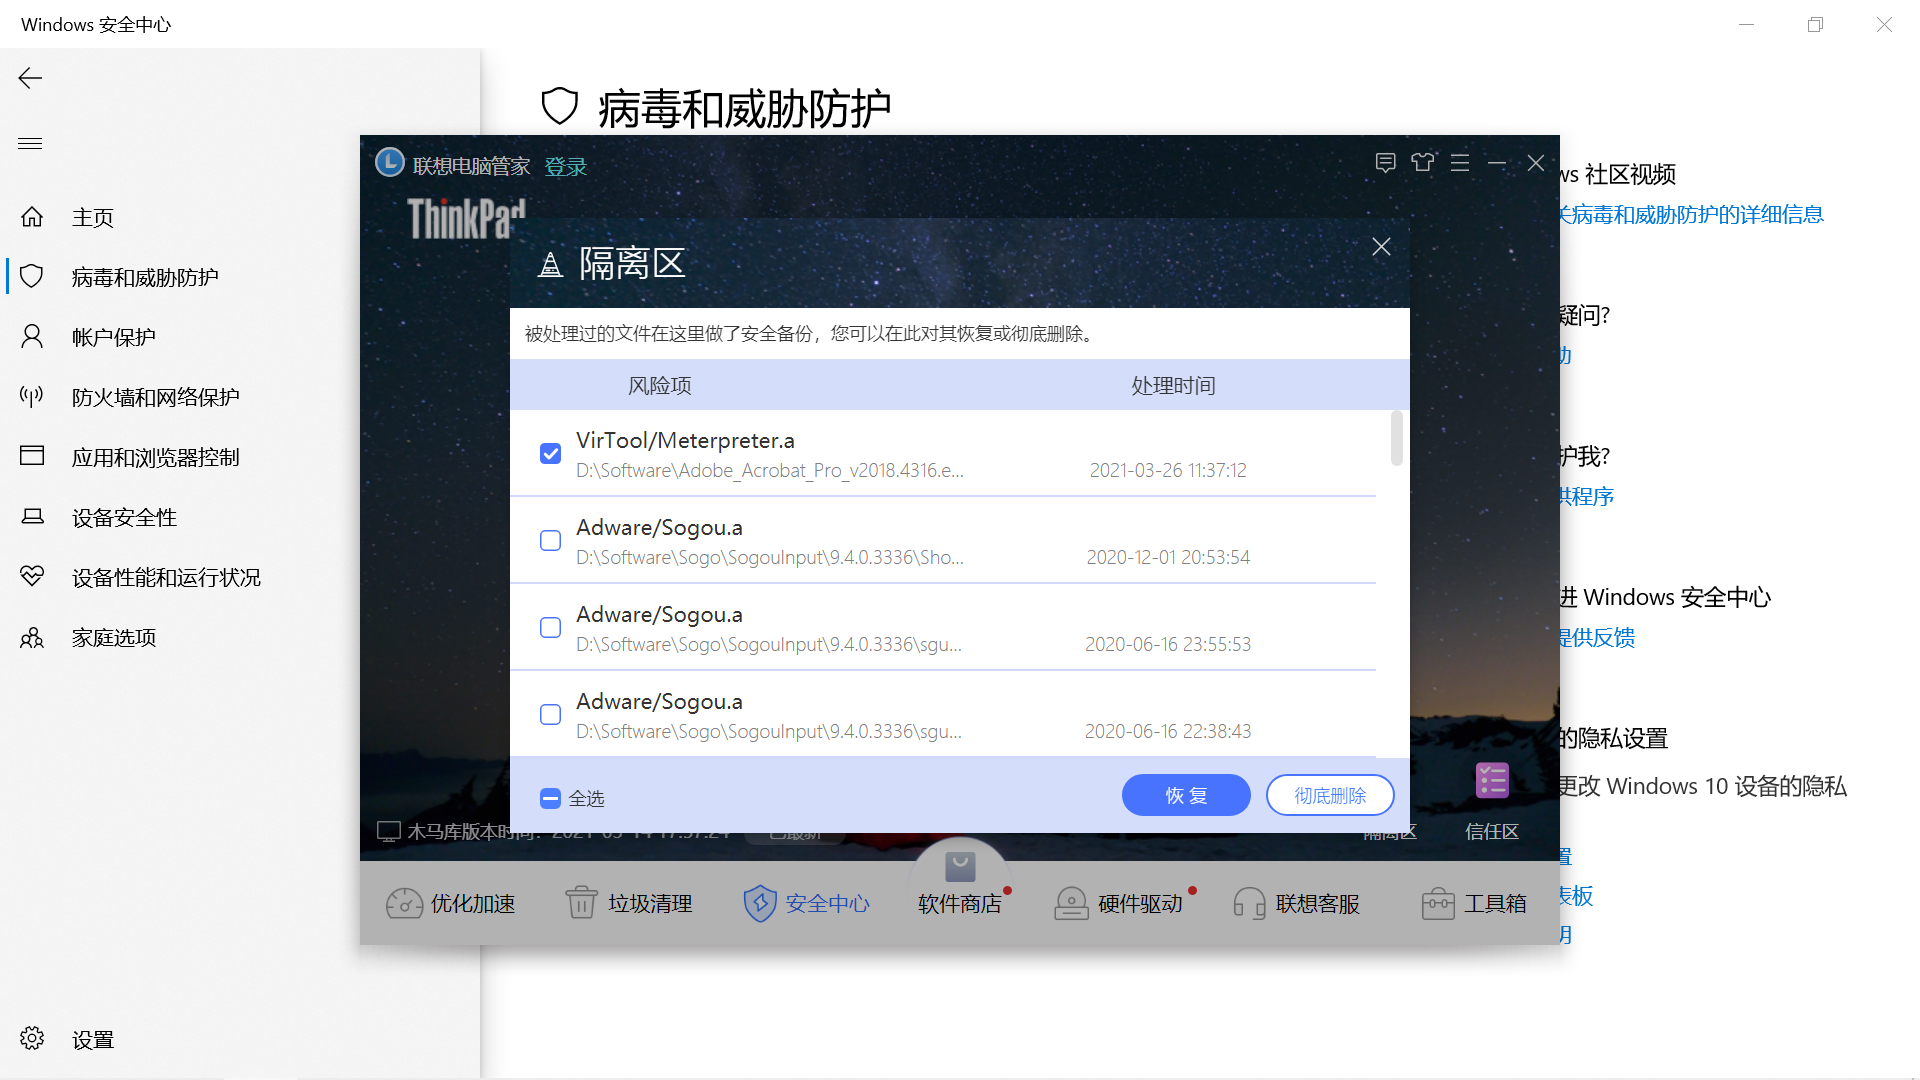Screen dimensions: 1920x1080
Task: Click the quarantine list scrollbar
Action: (1396, 439)
